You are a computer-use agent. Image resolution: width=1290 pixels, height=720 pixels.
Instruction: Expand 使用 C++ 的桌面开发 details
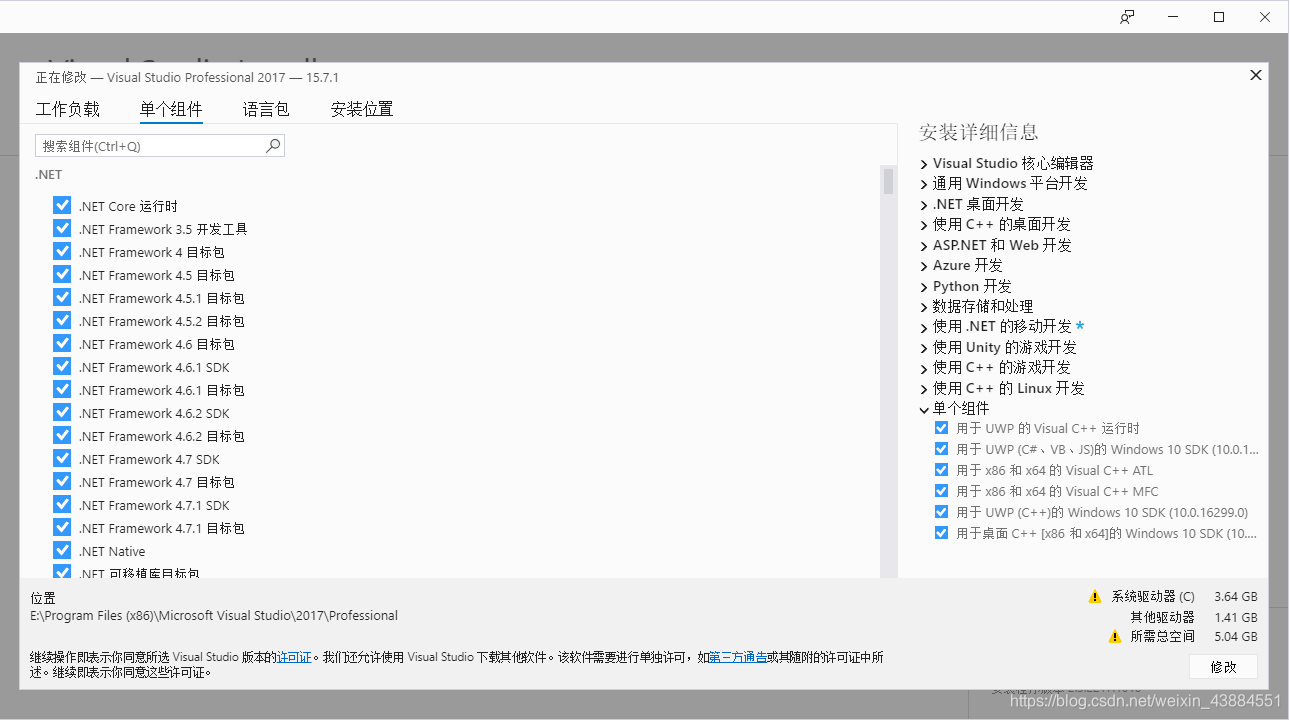click(924, 225)
